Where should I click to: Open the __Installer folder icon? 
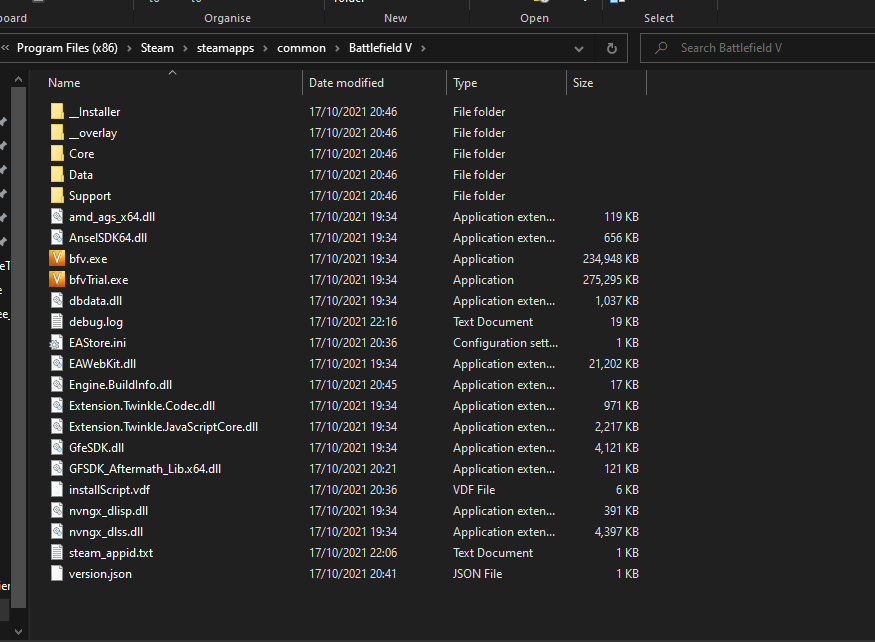[57, 112]
